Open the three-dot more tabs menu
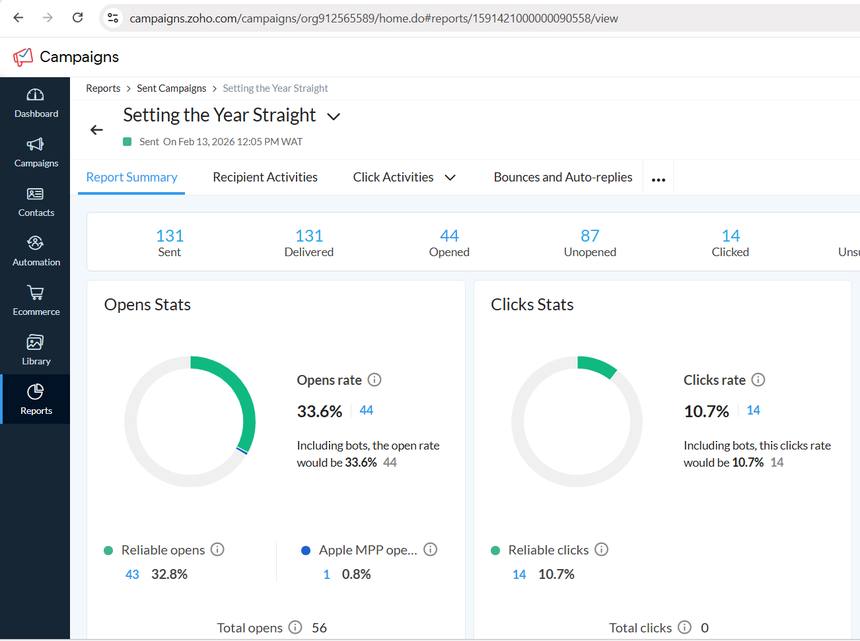 pos(658,180)
